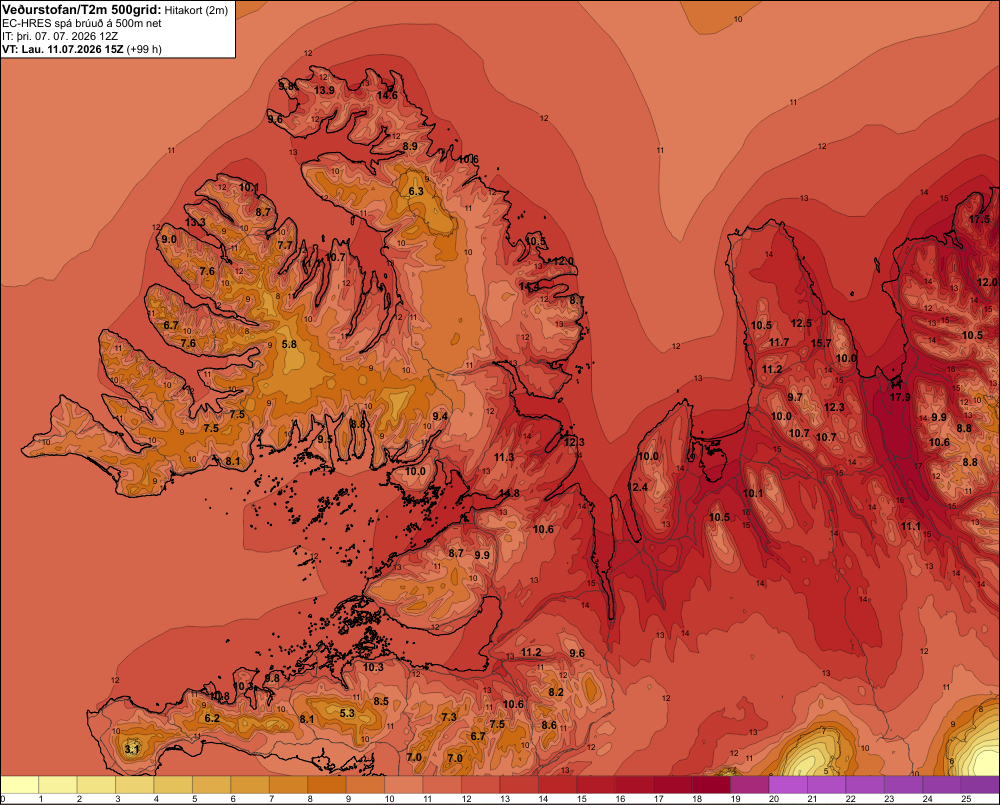
Task: Select the 15.7 temperature label
Action: [x=821, y=343]
